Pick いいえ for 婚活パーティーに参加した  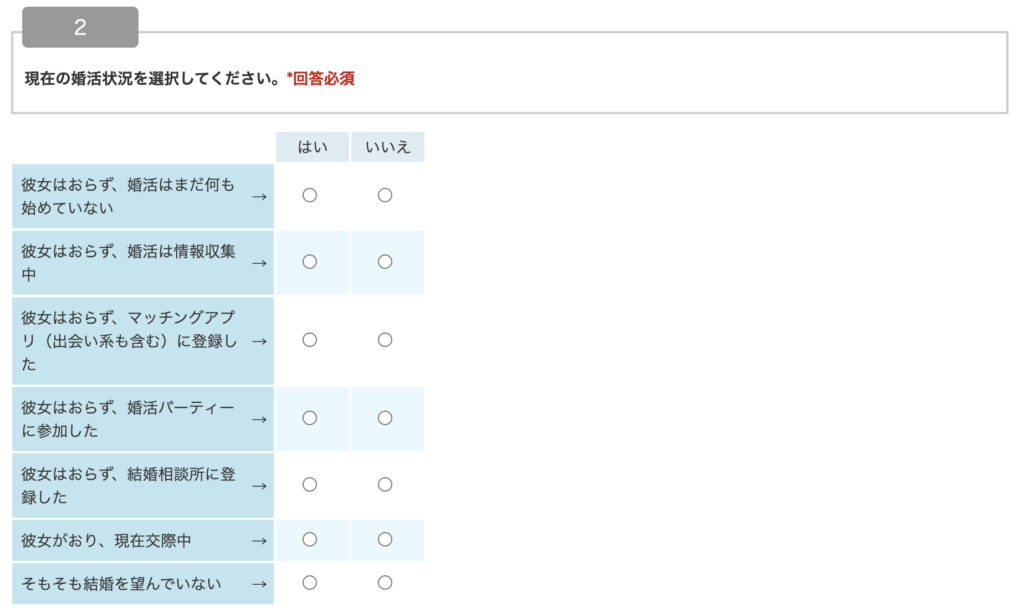(x=385, y=418)
